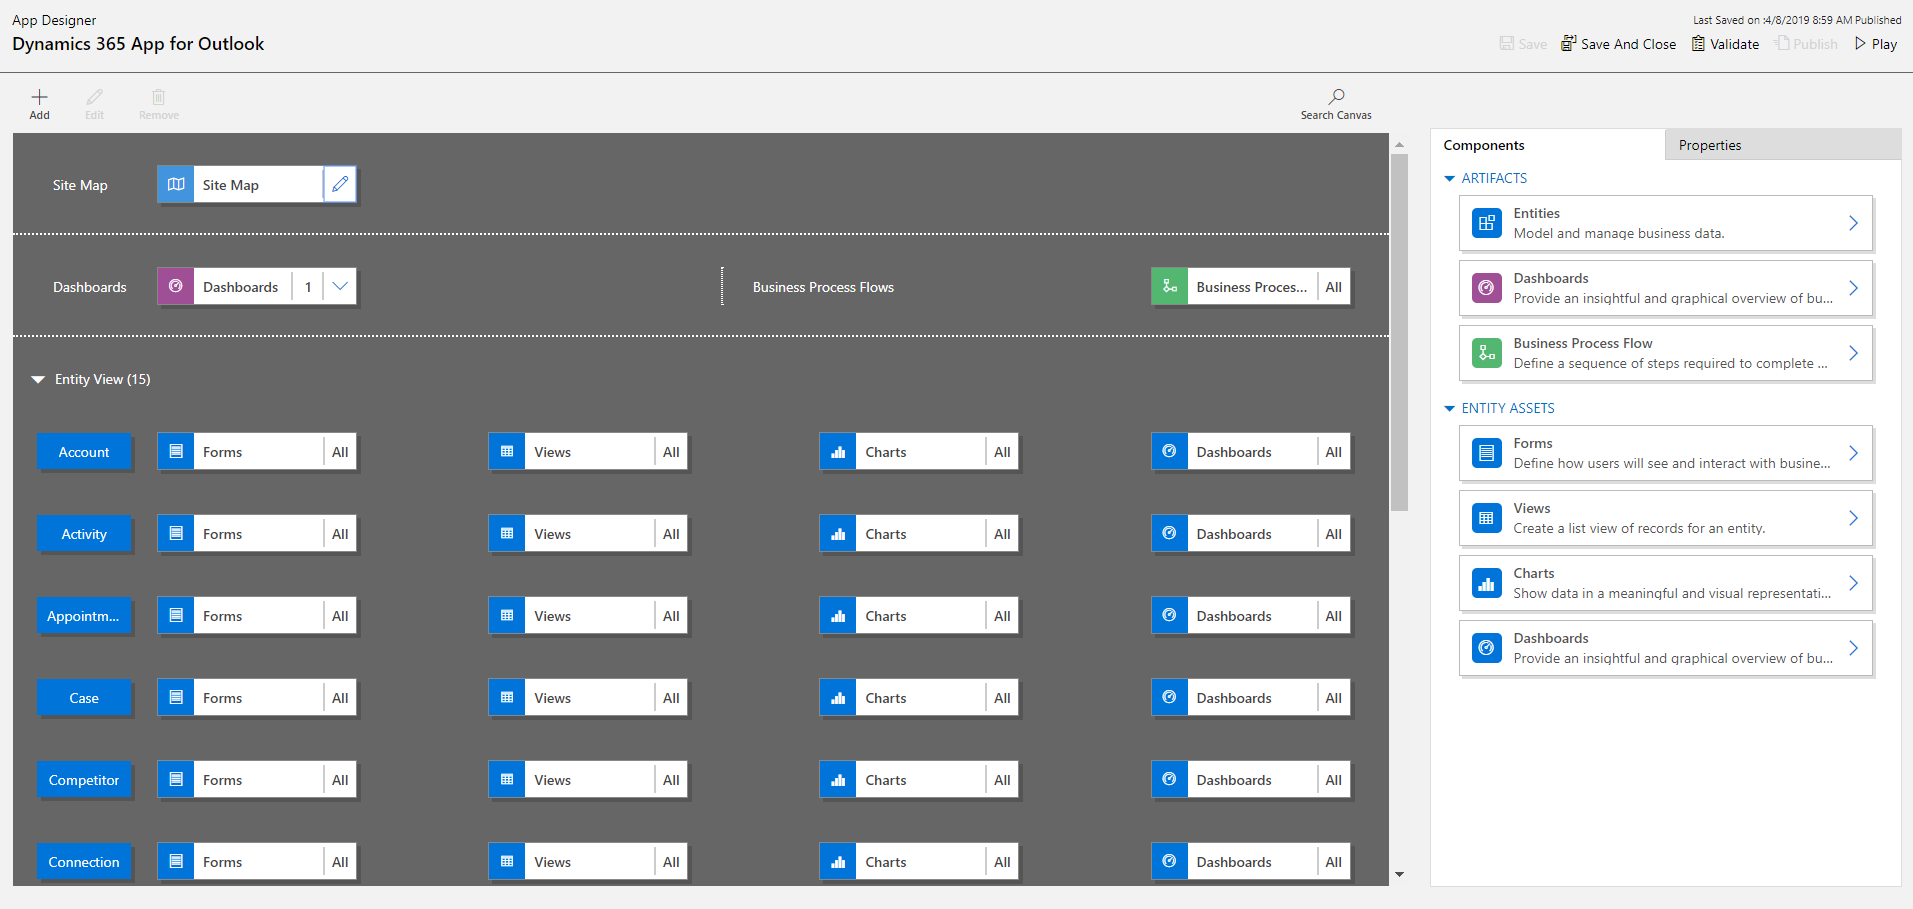Click the green Business Process Flows icon
1913x909 pixels.
coord(1169,287)
